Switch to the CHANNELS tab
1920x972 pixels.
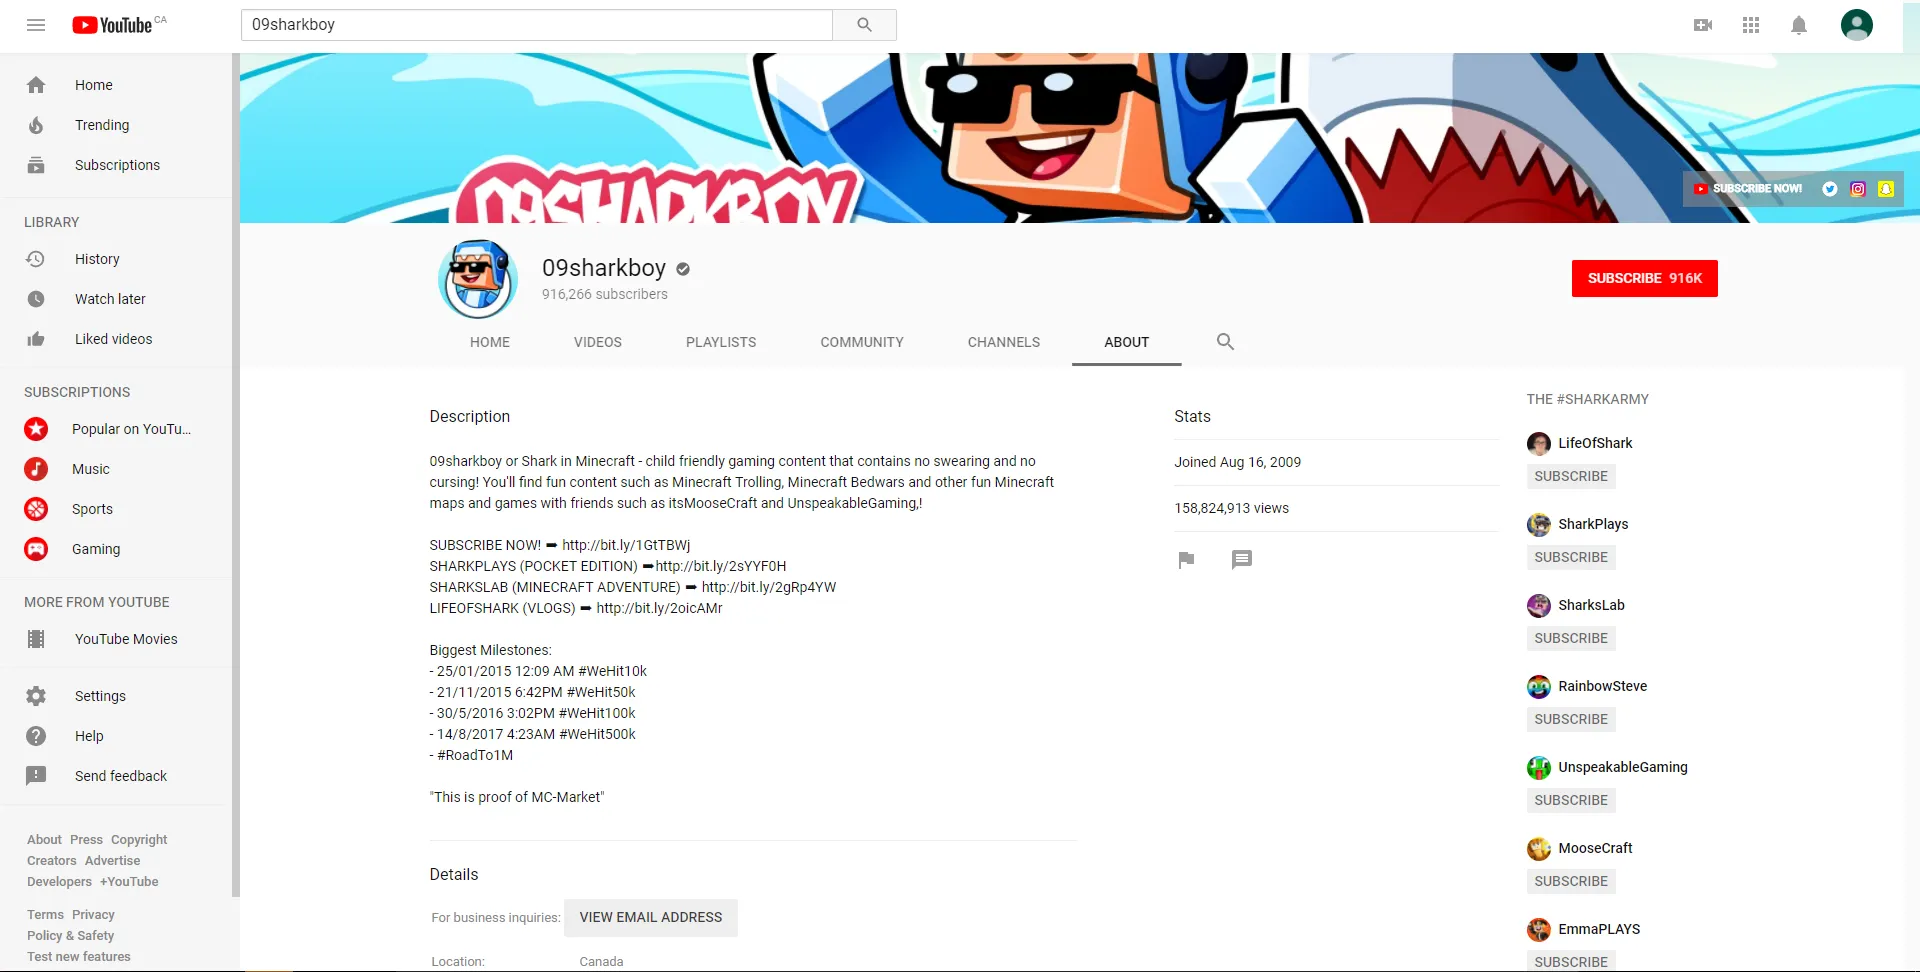pos(1004,342)
